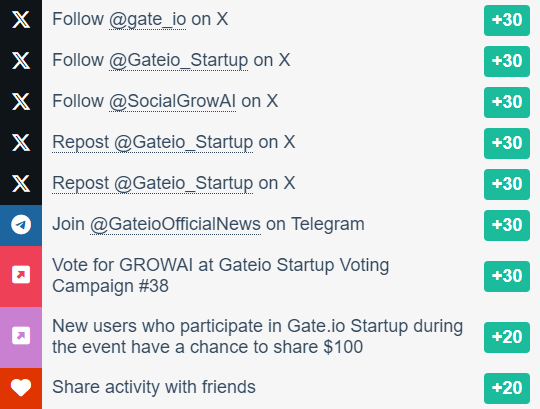Image resolution: width=540 pixels, height=409 pixels.
Task: Click the X logo next to Follow @Gateio_Startup
Action: (21, 61)
